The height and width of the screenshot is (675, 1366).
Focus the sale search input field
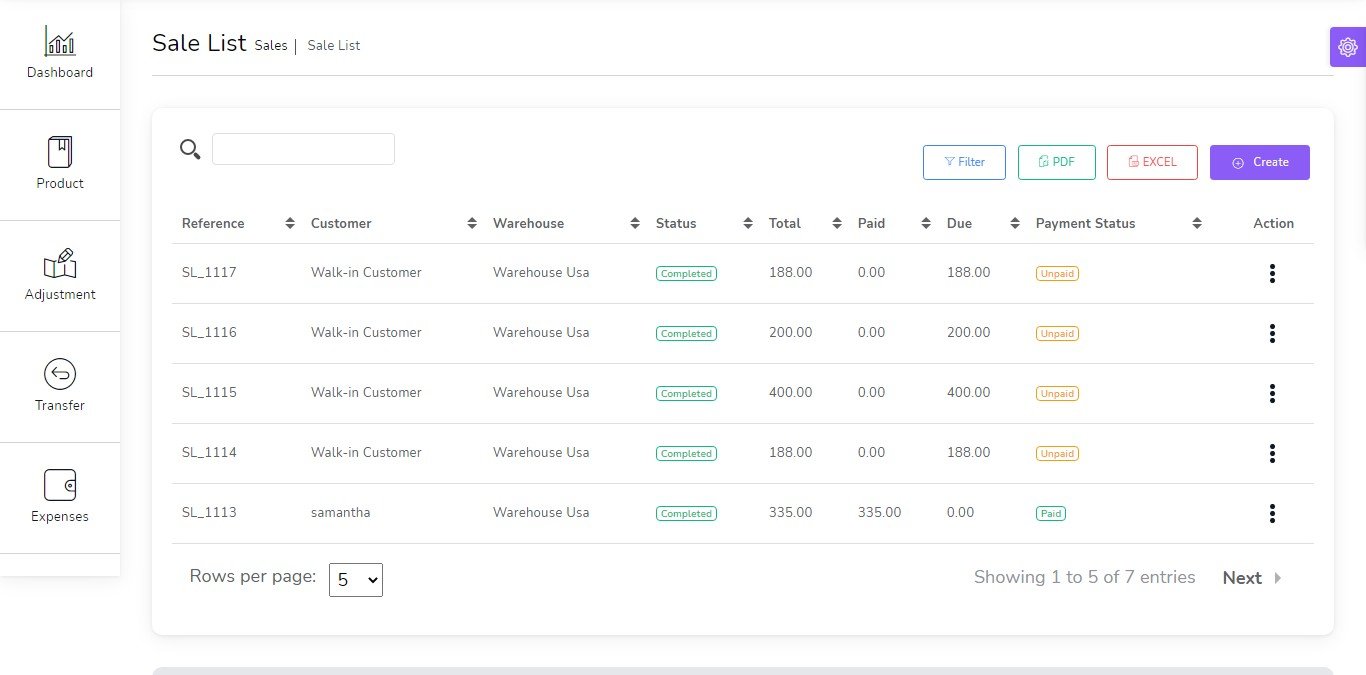pyautogui.click(x=303, y=149)
